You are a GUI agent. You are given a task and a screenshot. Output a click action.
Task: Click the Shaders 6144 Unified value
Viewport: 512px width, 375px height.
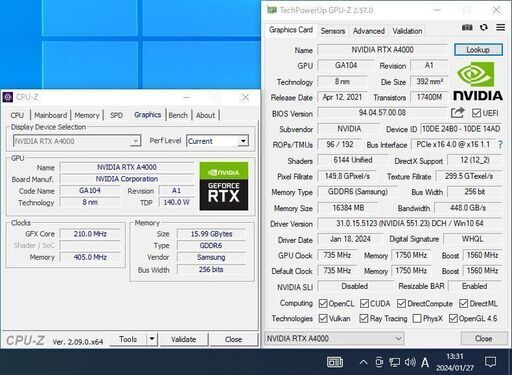point(353,160)
